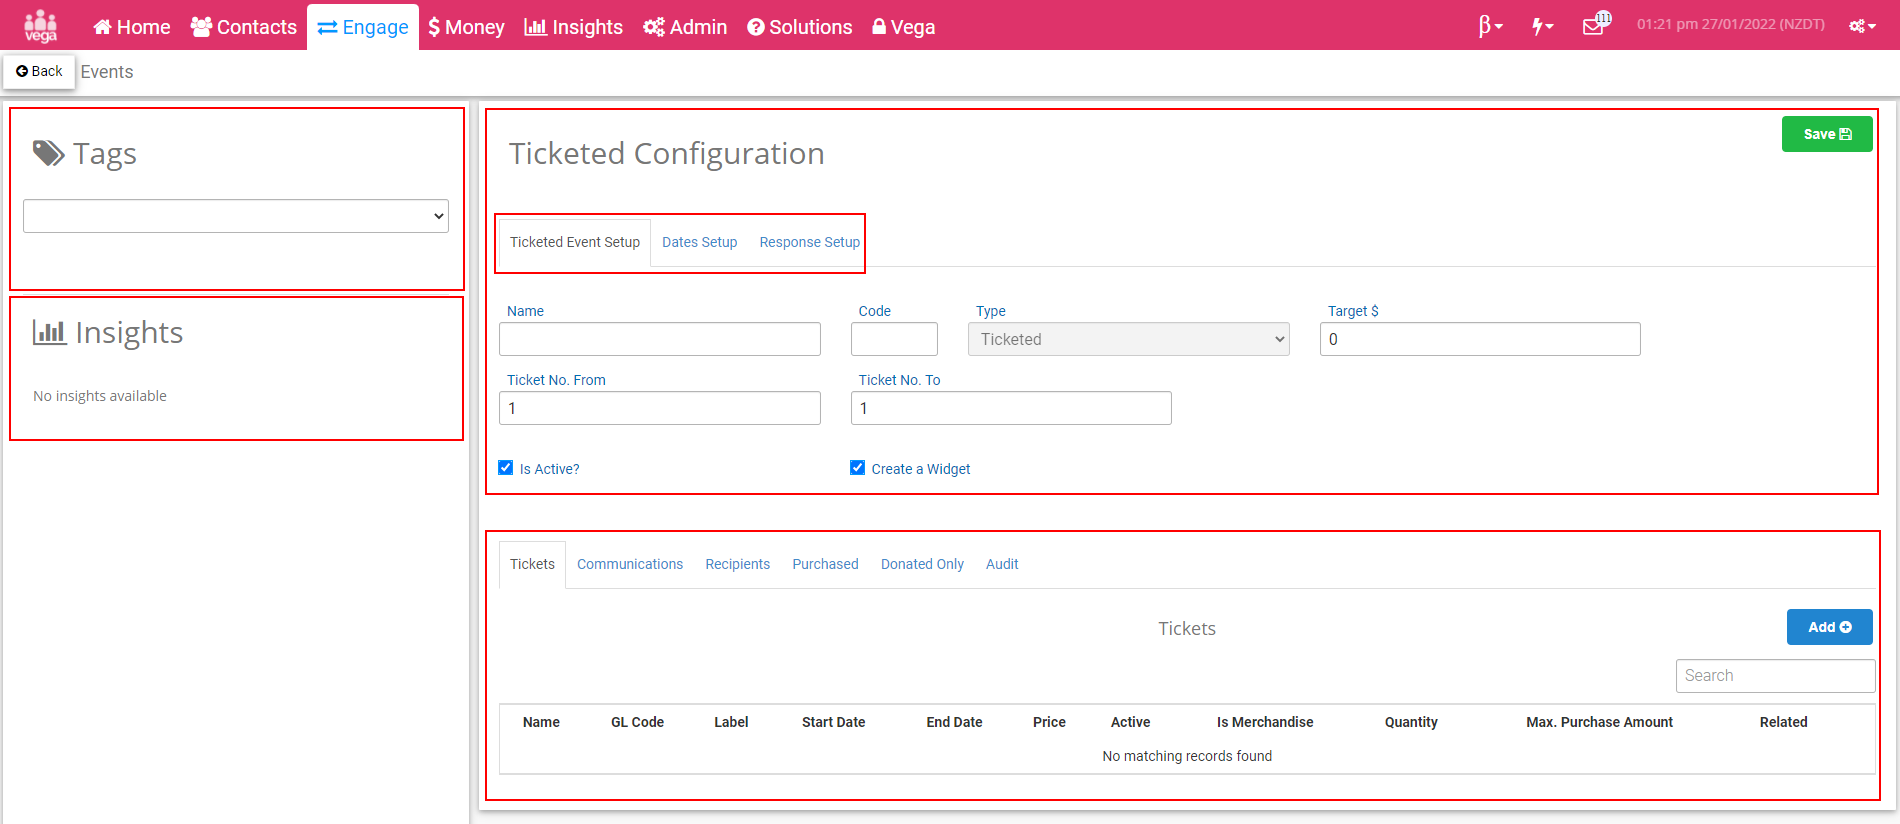Click the date and time display

point(1731,24)
